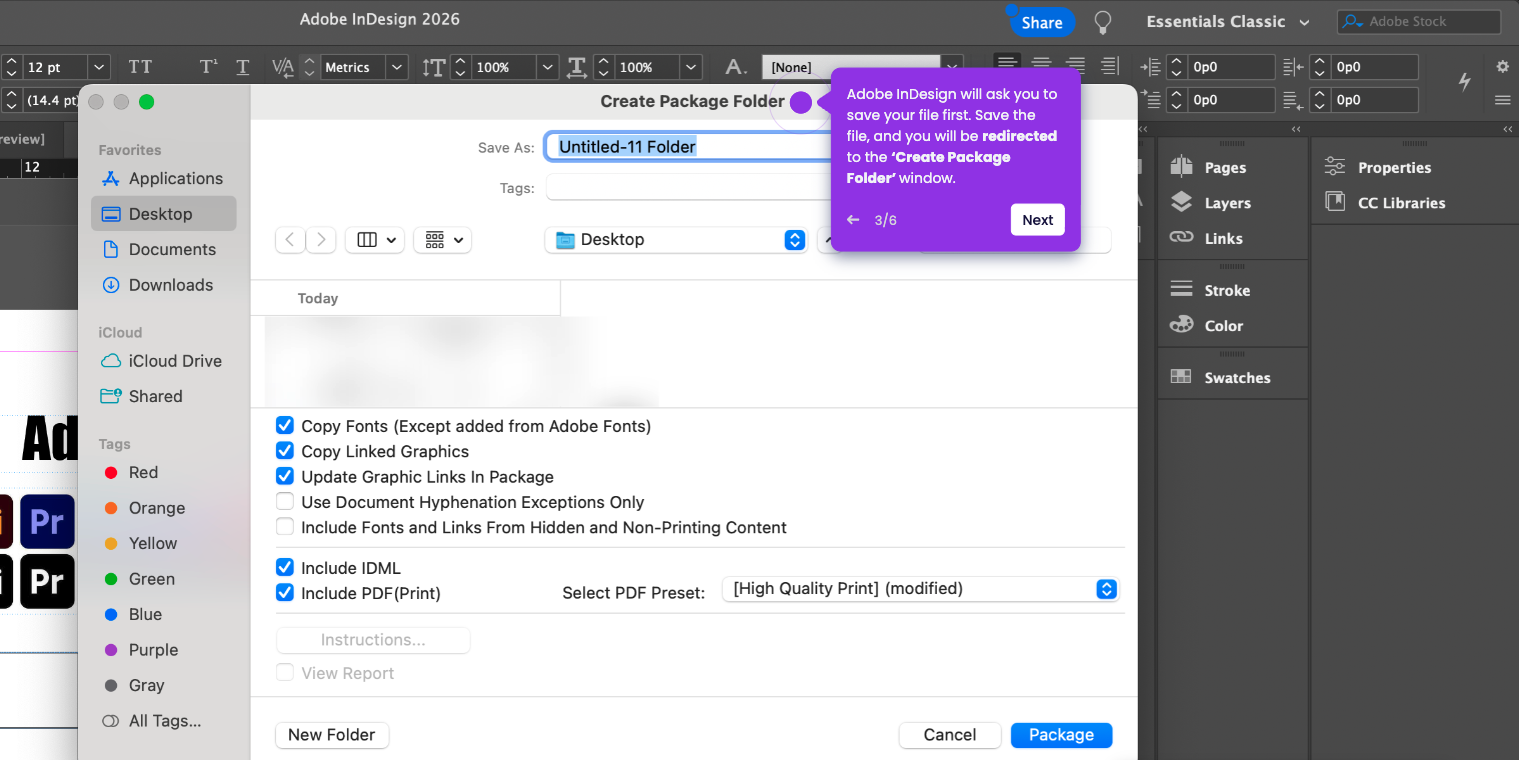1519x760 pixels.
Task: Select Documents in Favorites sidebar
Action: point(163,249)
